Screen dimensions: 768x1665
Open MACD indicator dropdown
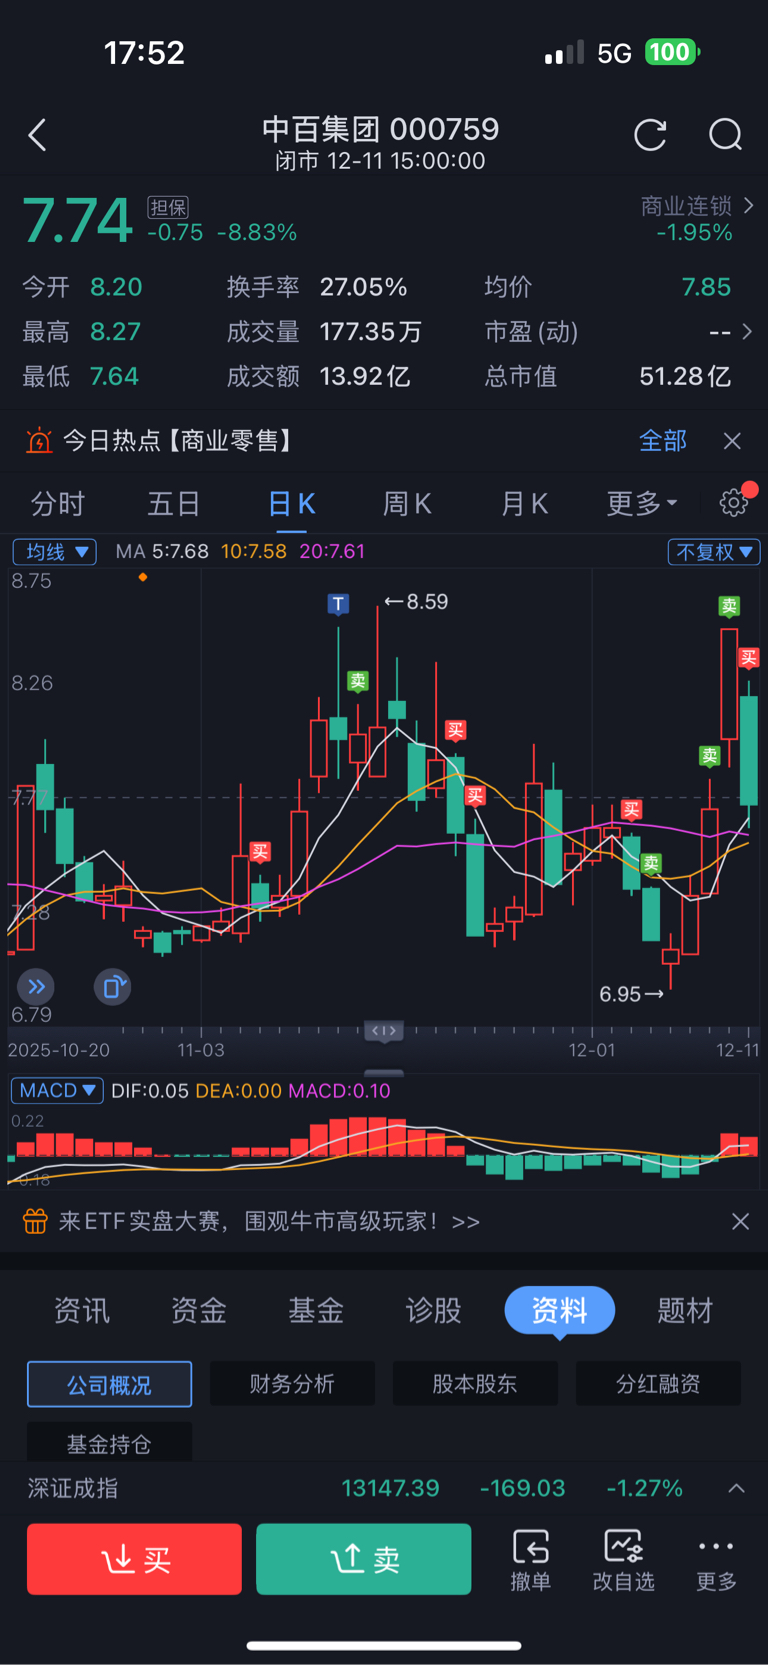tap(57, 1090)
